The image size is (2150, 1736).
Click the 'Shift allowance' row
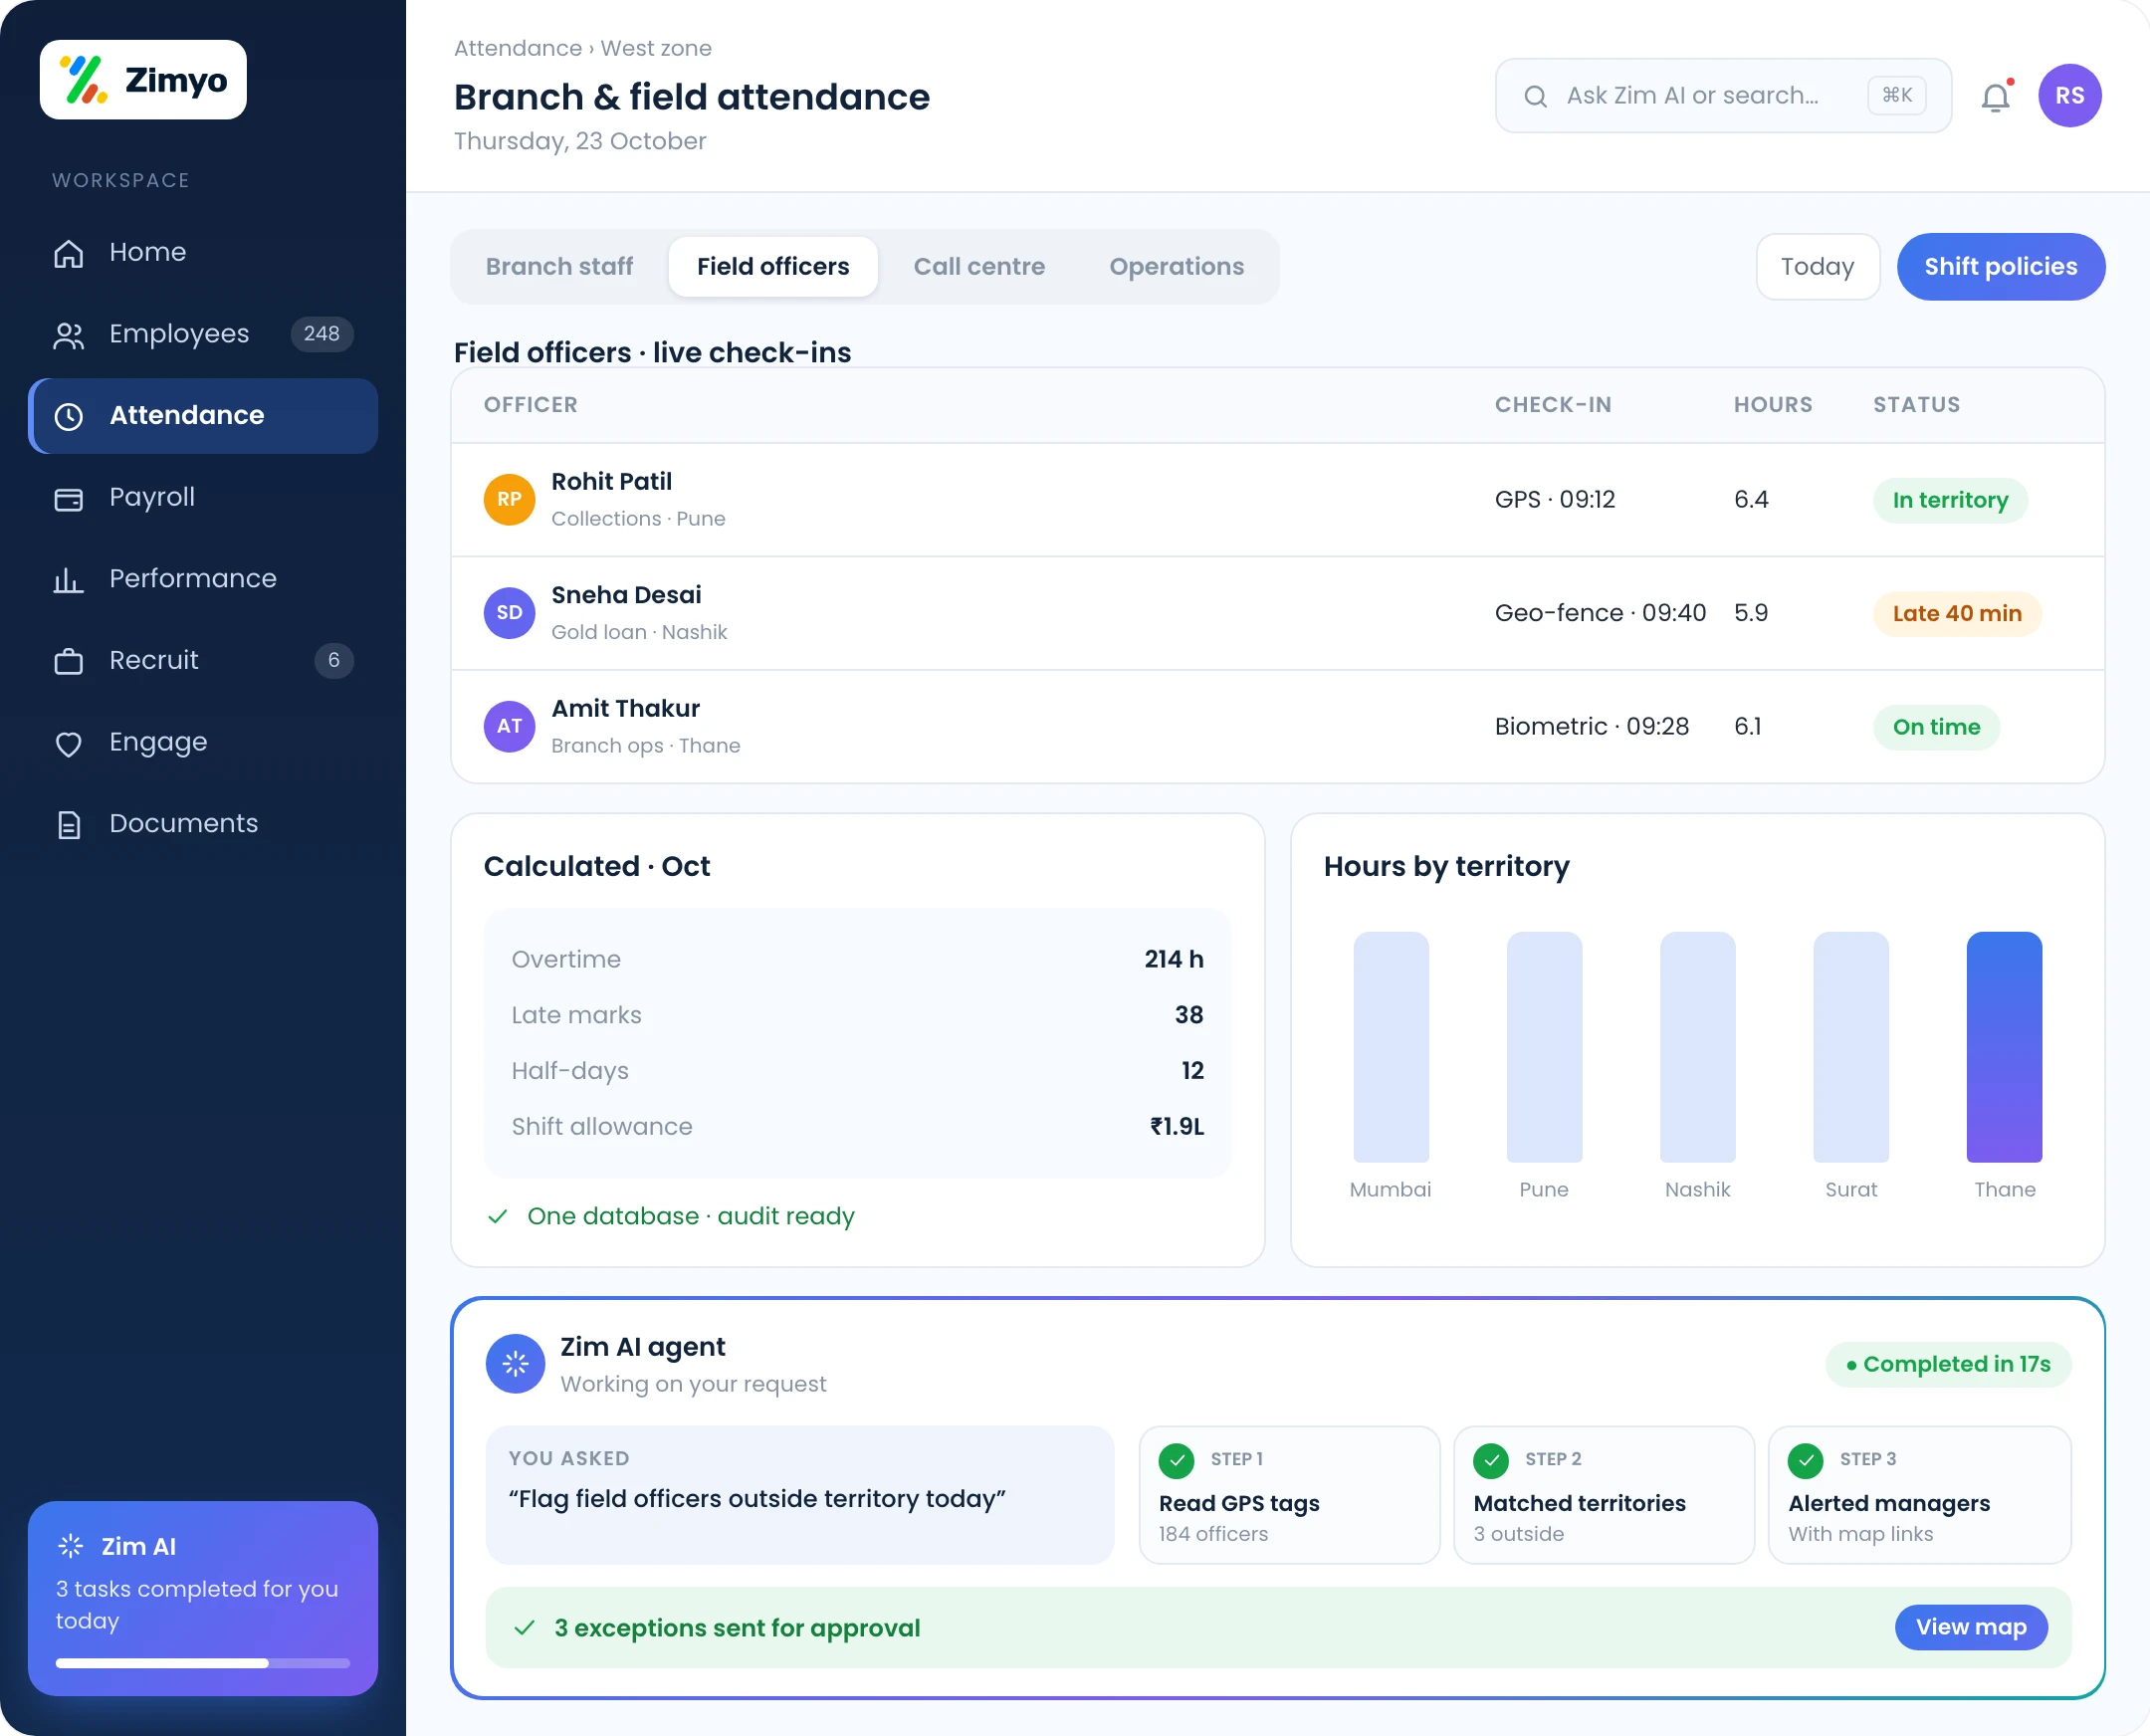[857, 1127]
